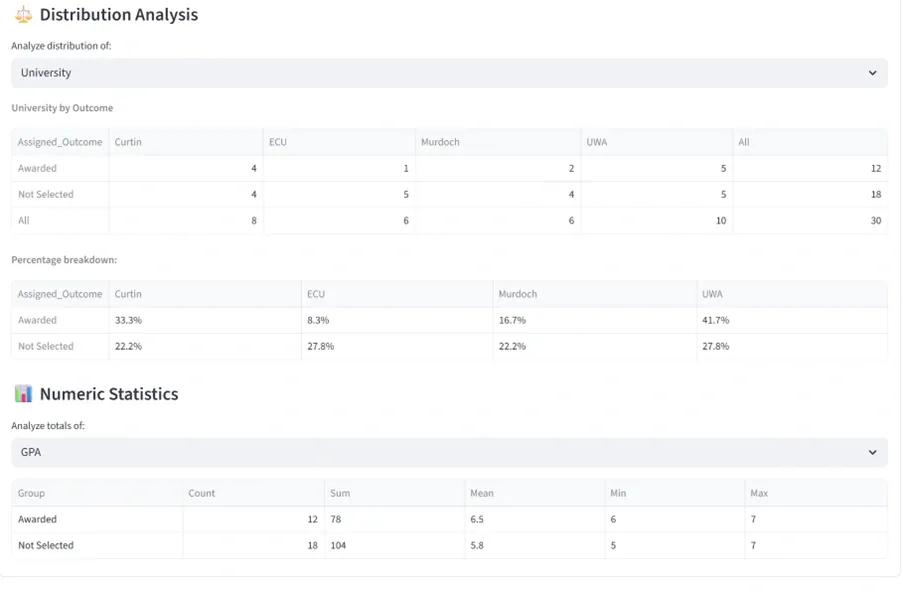Select the Awarded row in Numeric Statistics table
Screen dimensions: 903x592
point(38,519)
